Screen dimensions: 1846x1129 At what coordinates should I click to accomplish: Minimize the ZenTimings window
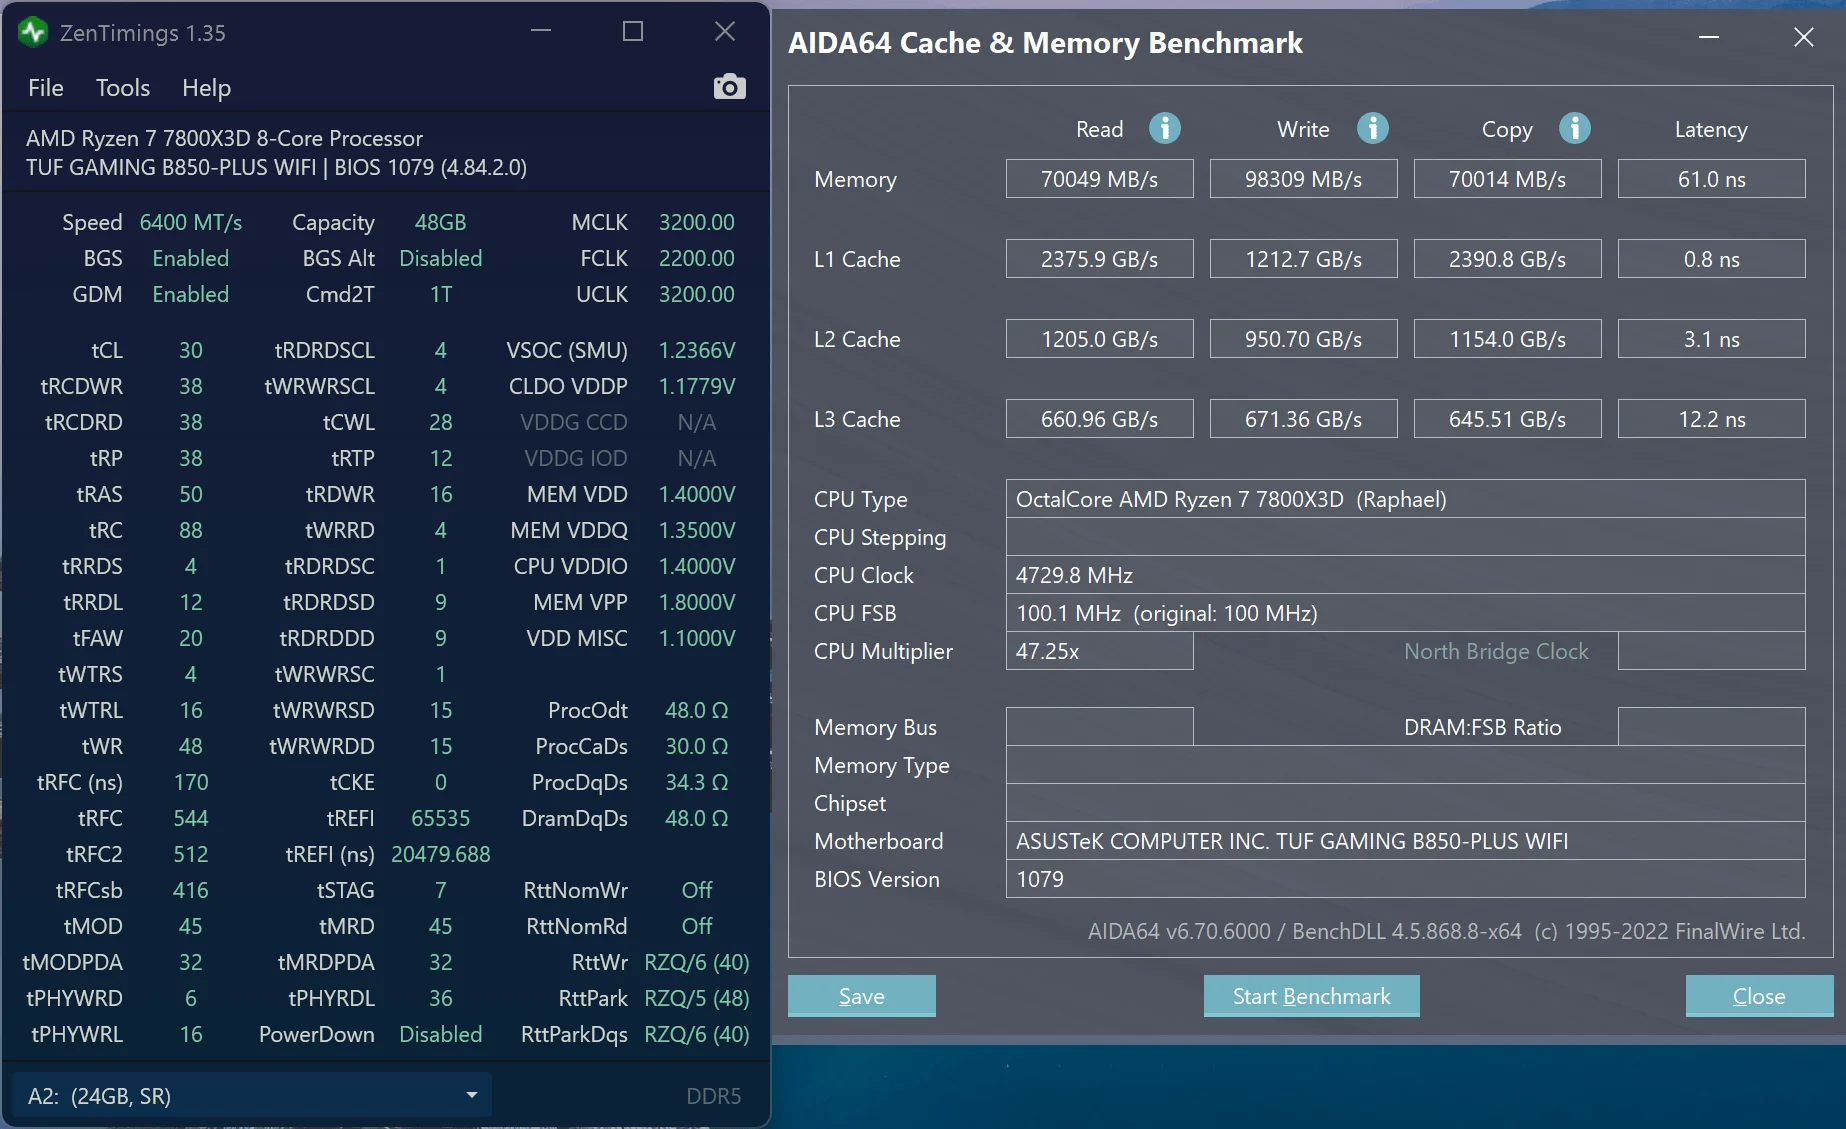click(541, 31)
